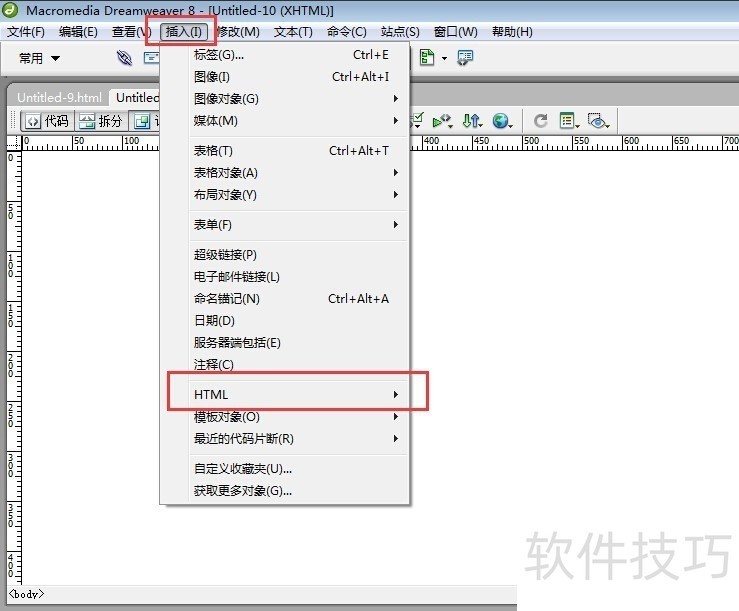The height and width of the screenshot is (611, 739).
Task: Click the debug in browser icon
Action: (x=443, y=122)
